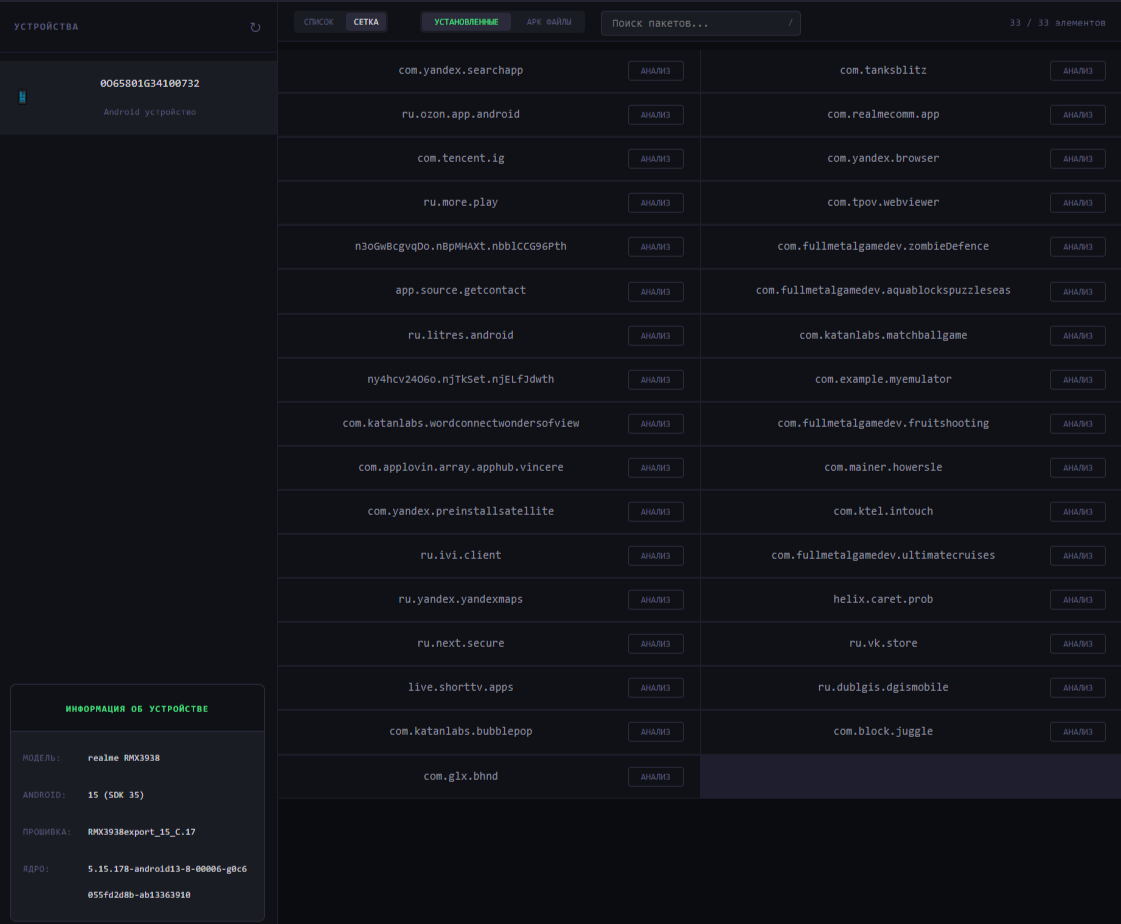Select package name com.example.myemulator
This screenshot has width=1121, height=924.
(883, 379)
